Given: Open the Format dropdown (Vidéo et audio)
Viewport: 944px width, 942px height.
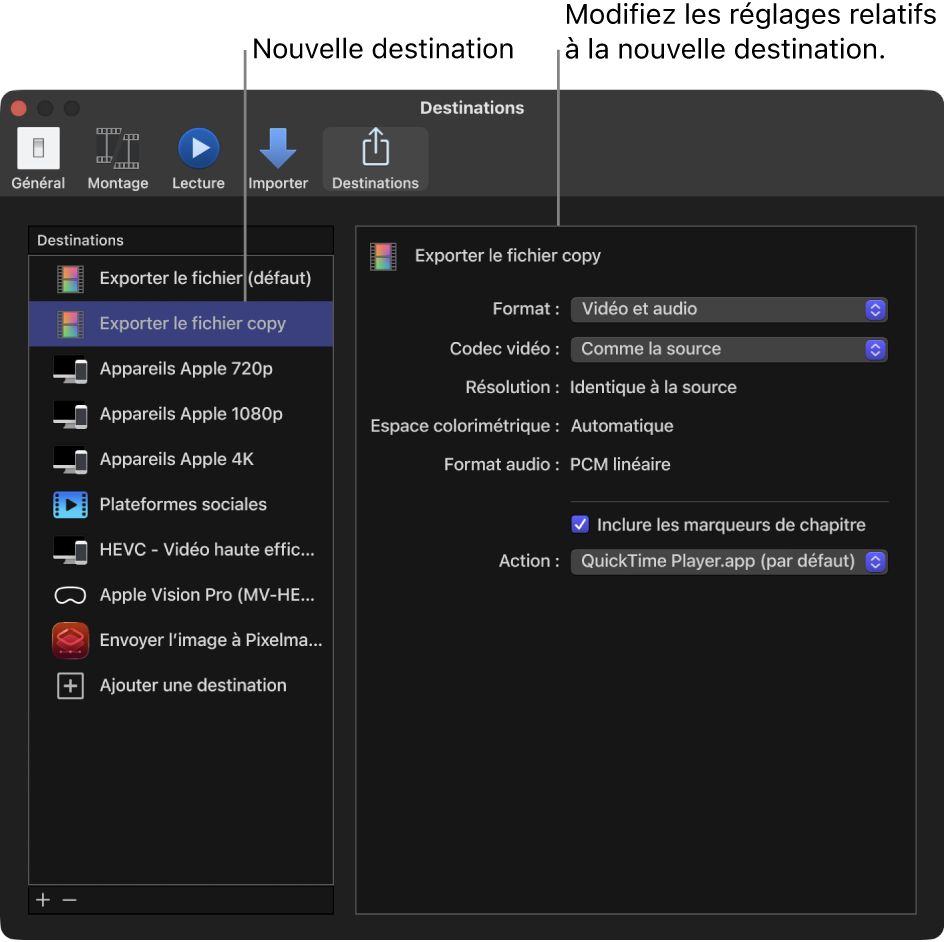Looking at the screenshot, I should point(728,309).
